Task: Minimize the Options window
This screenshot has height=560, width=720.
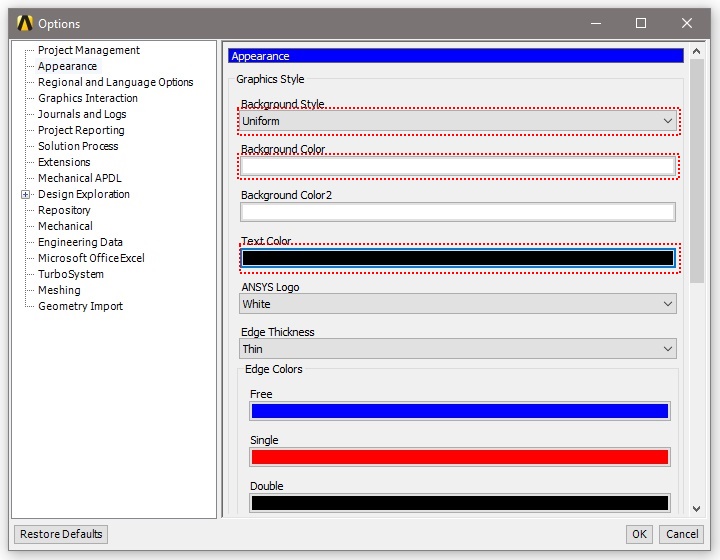Action: click(596, 23)
